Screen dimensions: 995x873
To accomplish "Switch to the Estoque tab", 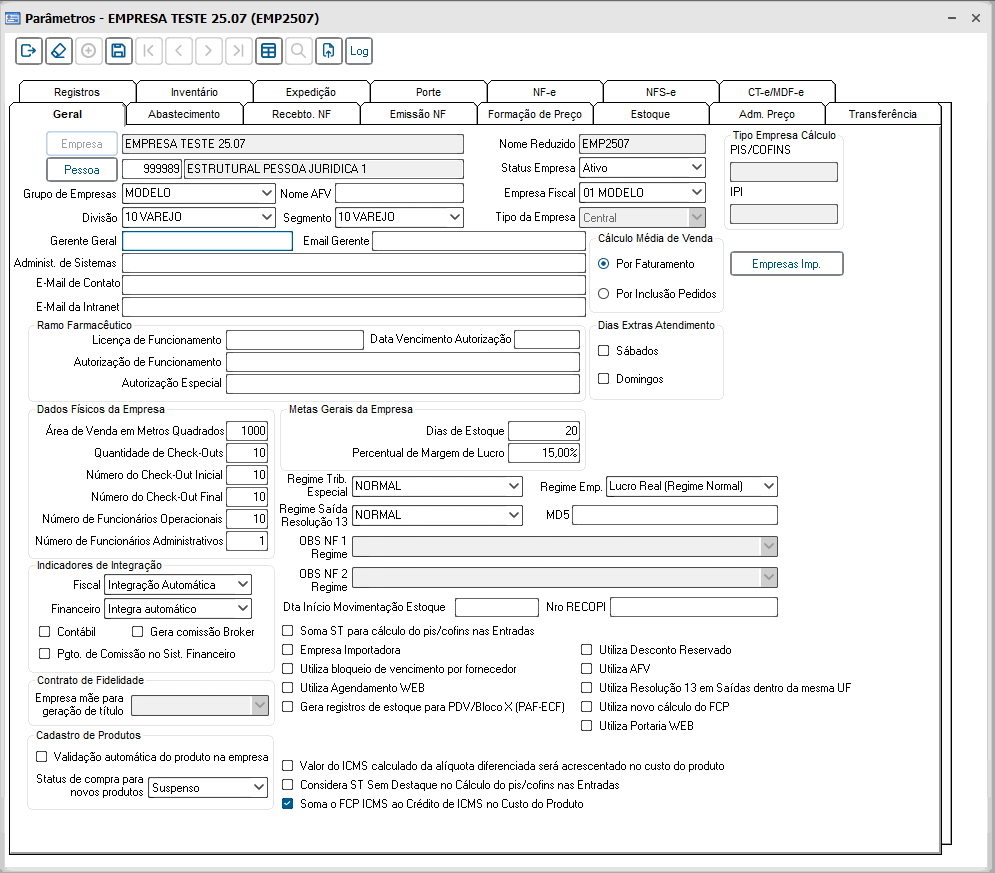I will pyautogui.click(x=650, y=114).
